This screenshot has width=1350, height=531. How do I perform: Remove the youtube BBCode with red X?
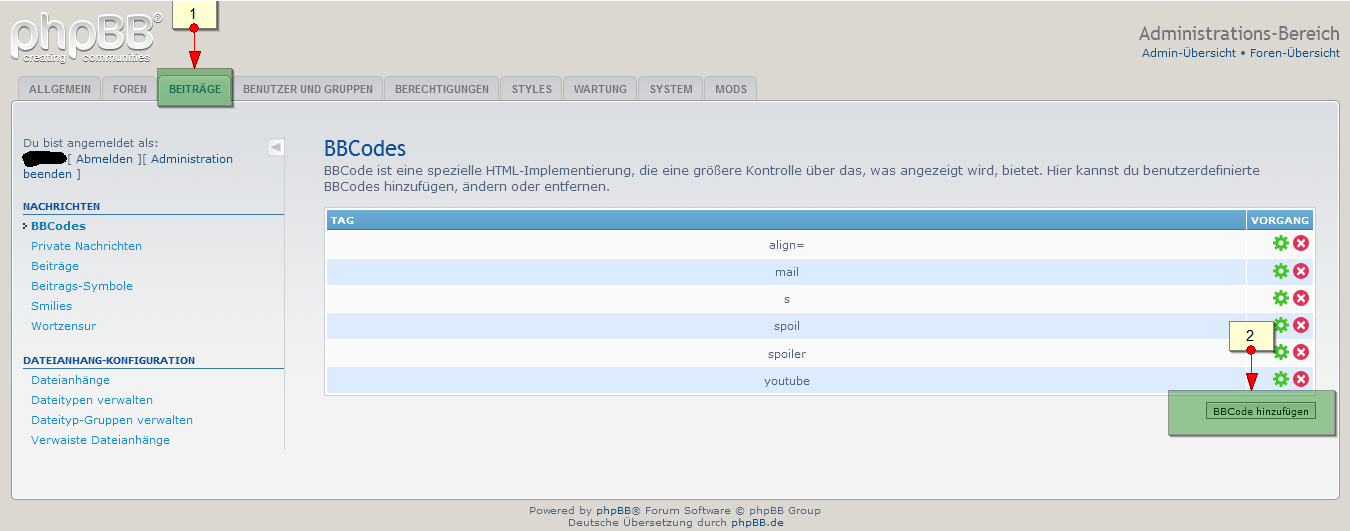tap(1301, 379)
